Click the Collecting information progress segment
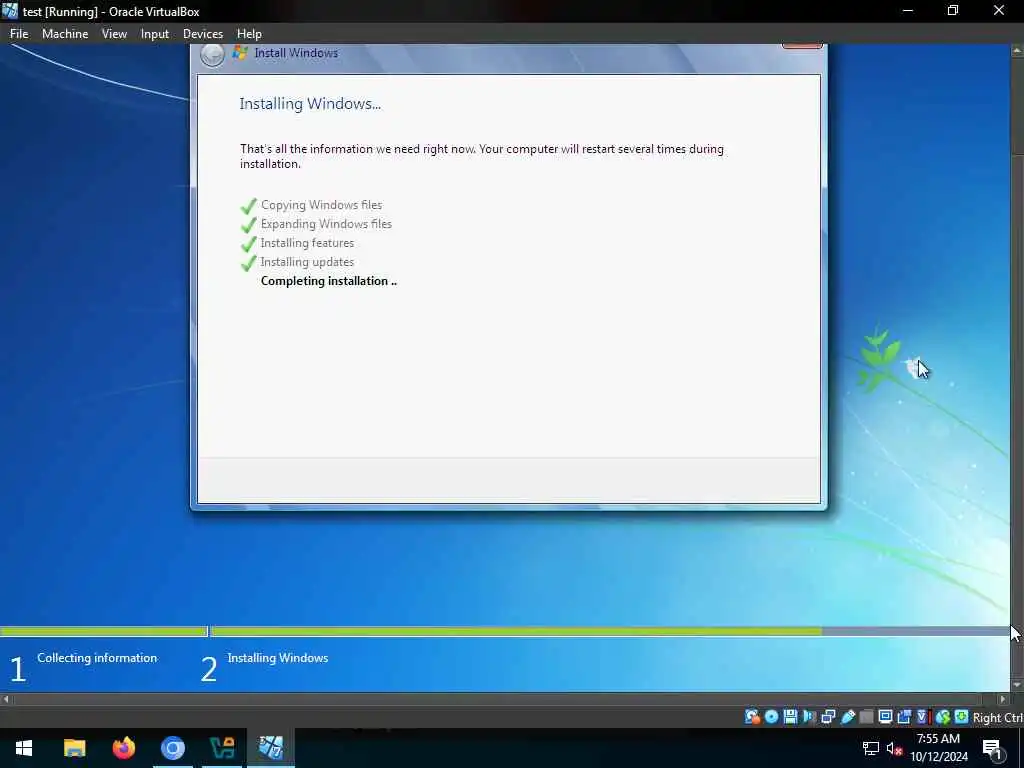Viewport: 1024px width, 768px height. coord(103,632)
